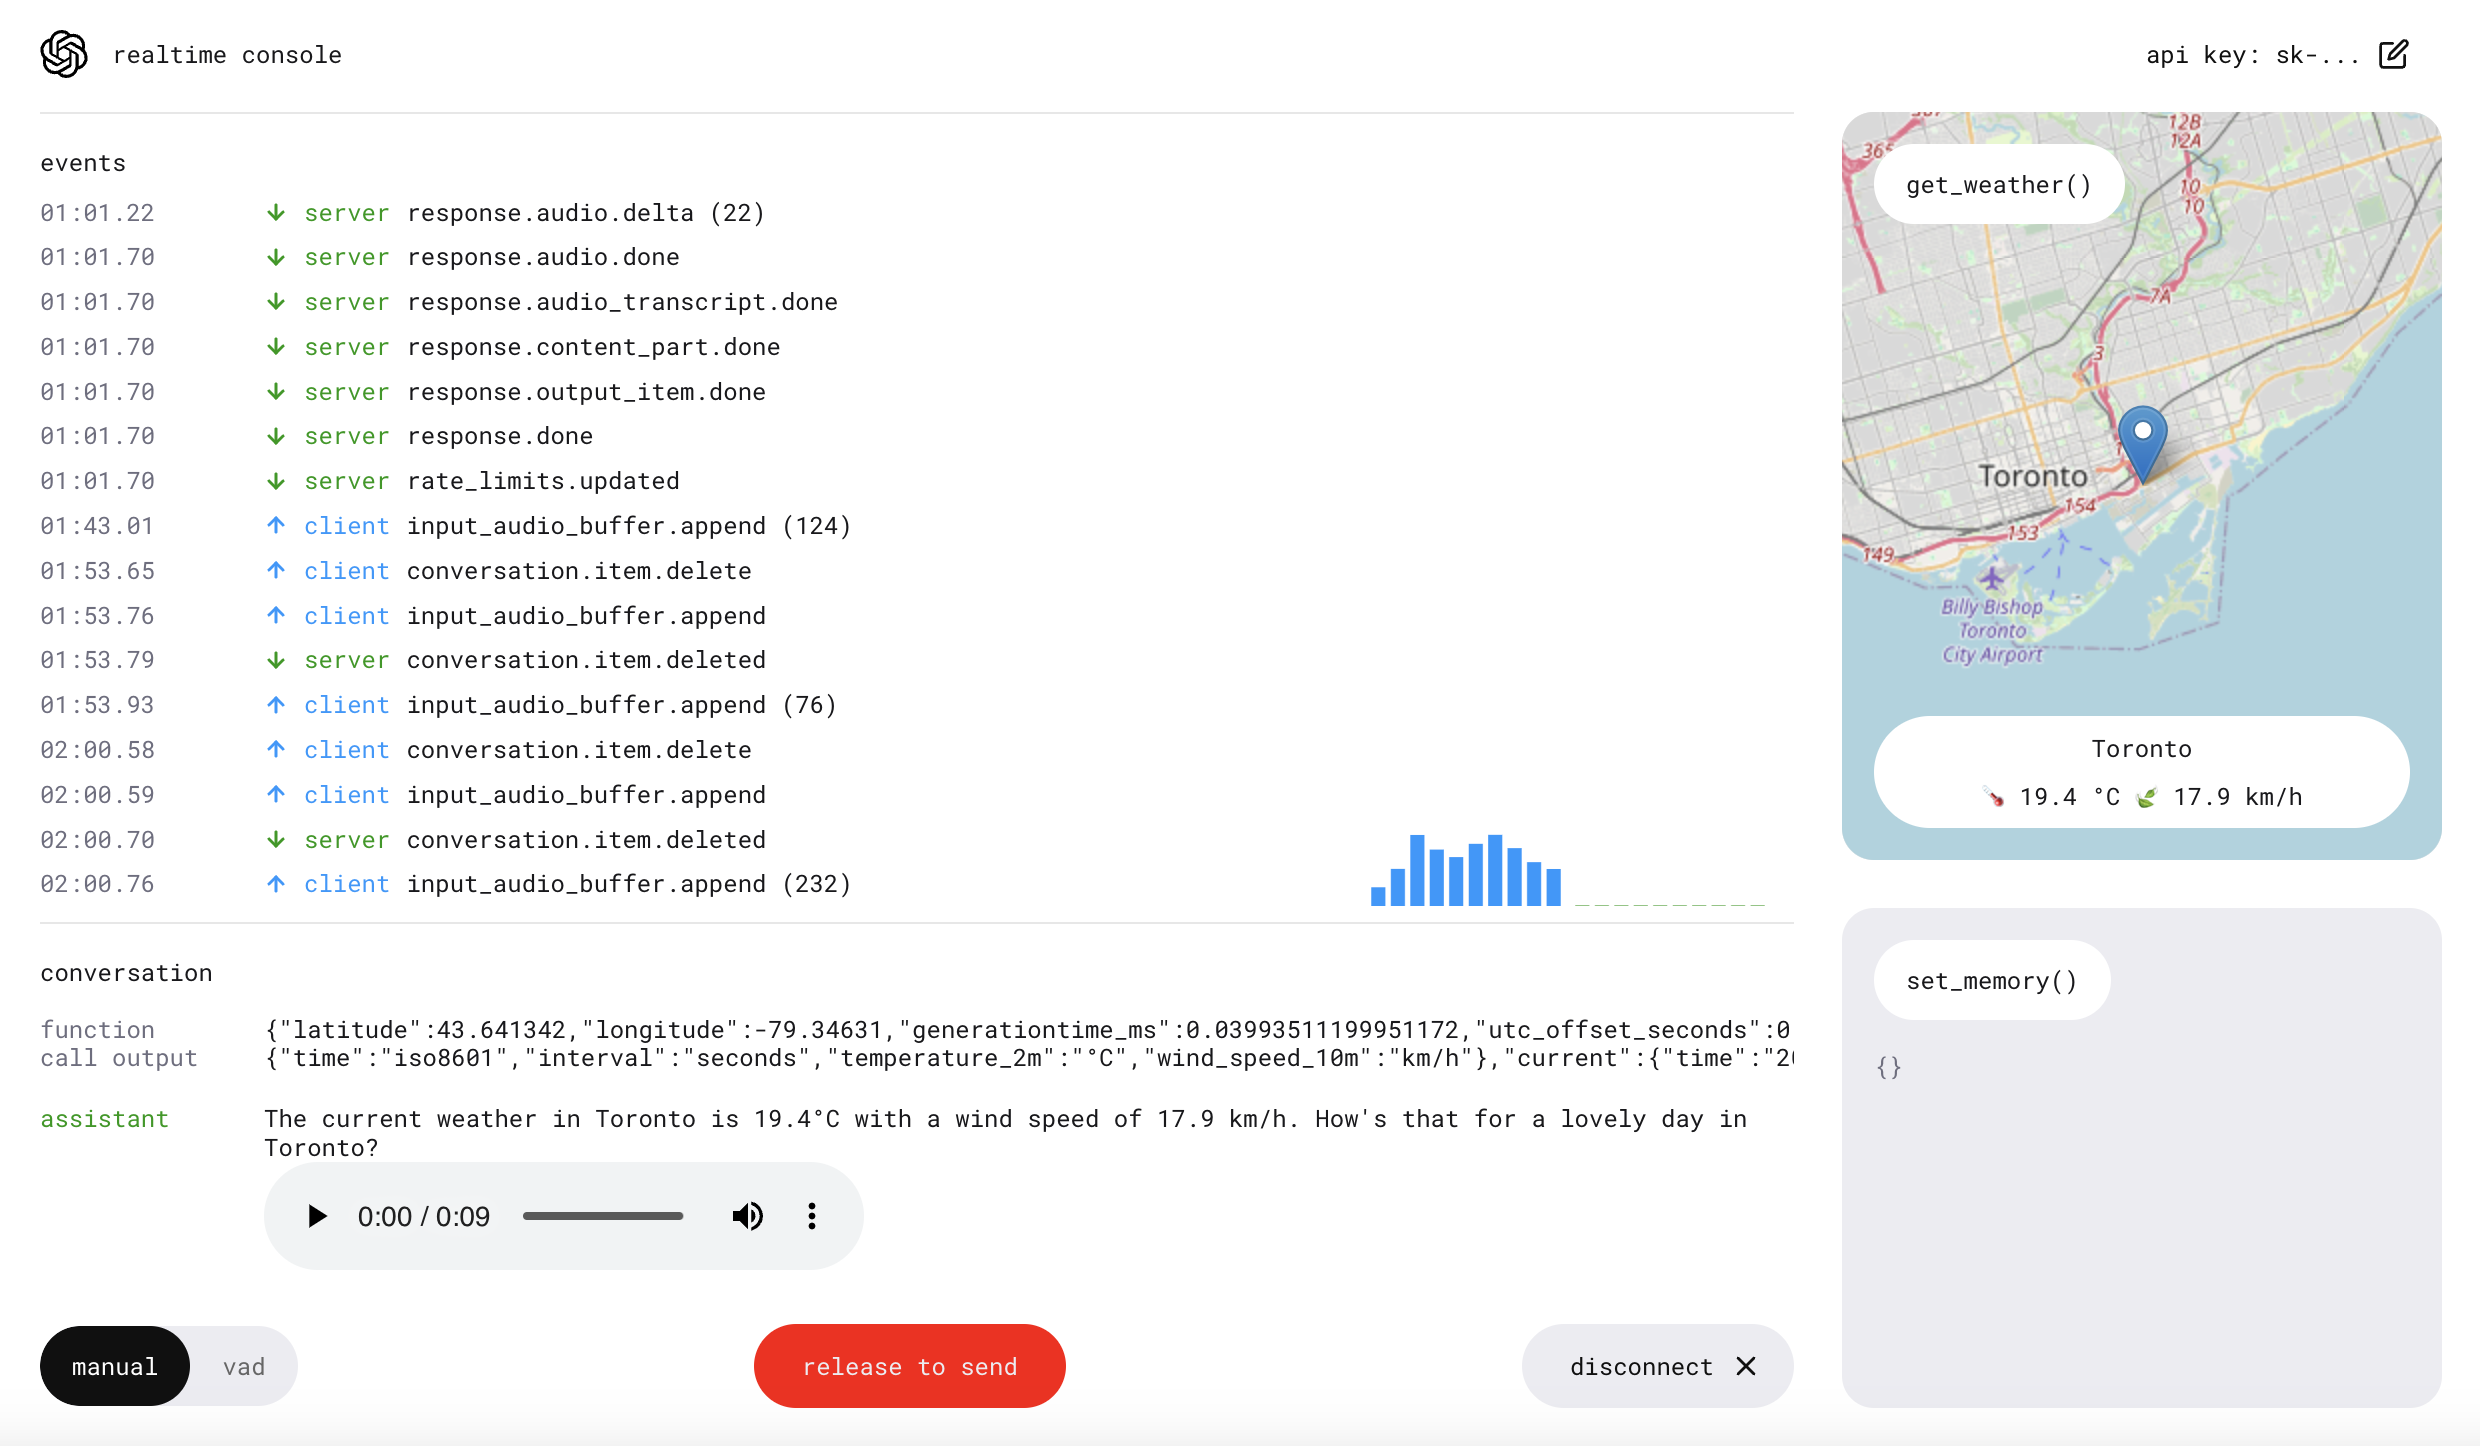Expand the set_memory() empty JSON object
The image size is (2480, 1446).
click(1890, 1067)
